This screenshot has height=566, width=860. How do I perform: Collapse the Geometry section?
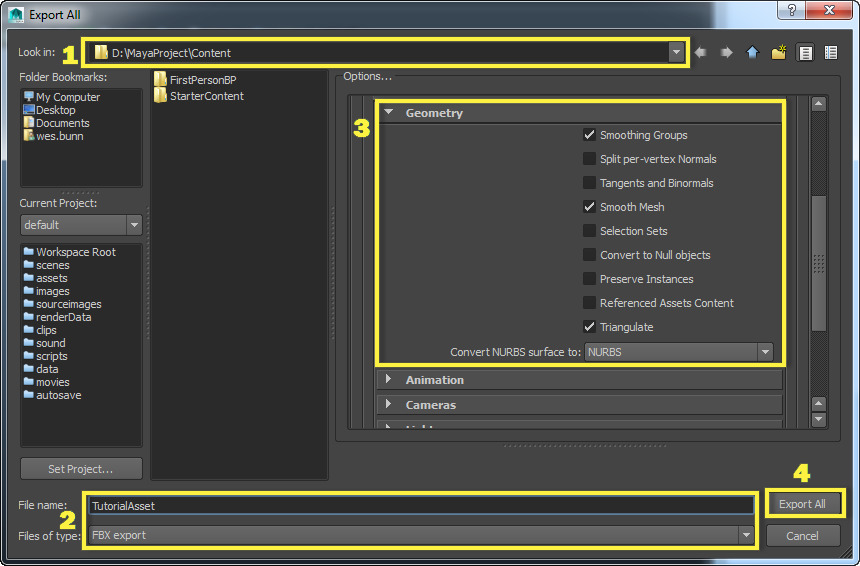pos(389,112)
